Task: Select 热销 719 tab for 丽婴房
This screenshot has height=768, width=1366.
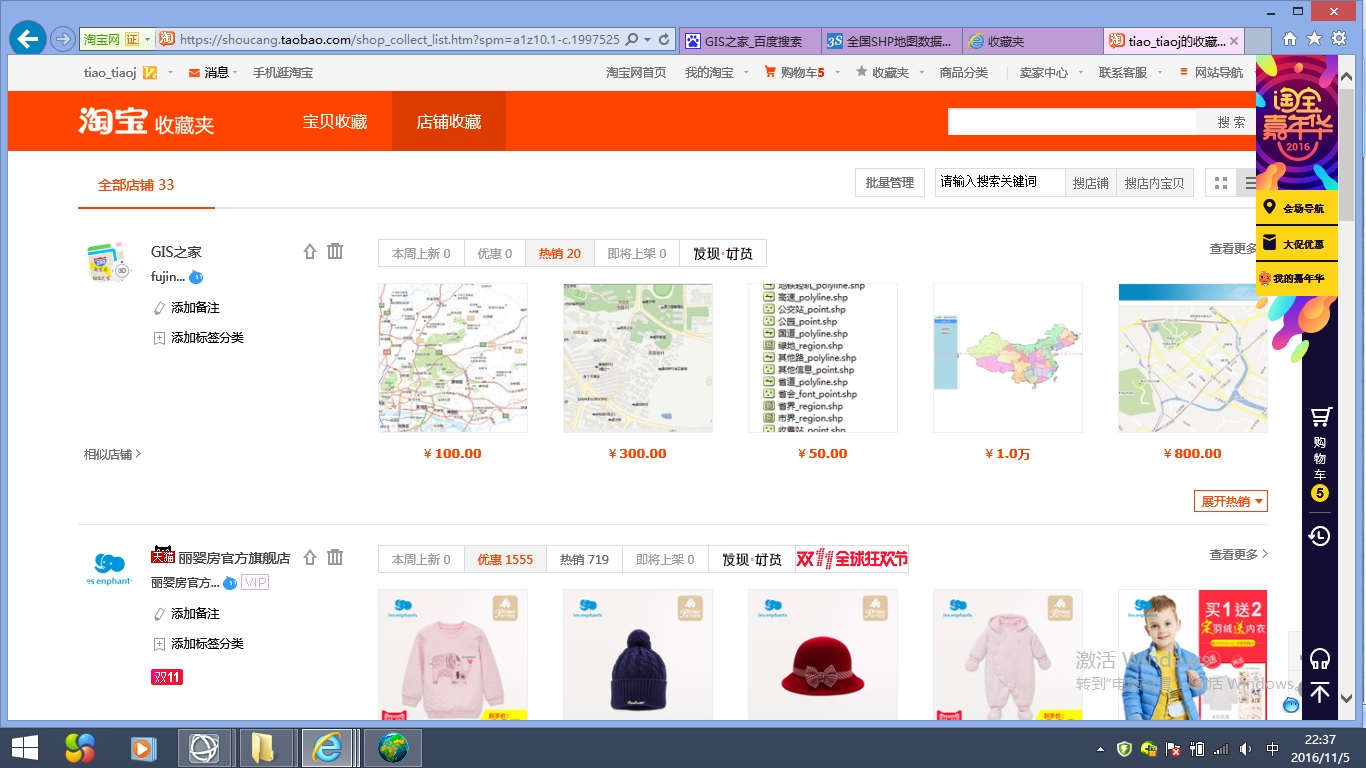Action: pos(584,559)
